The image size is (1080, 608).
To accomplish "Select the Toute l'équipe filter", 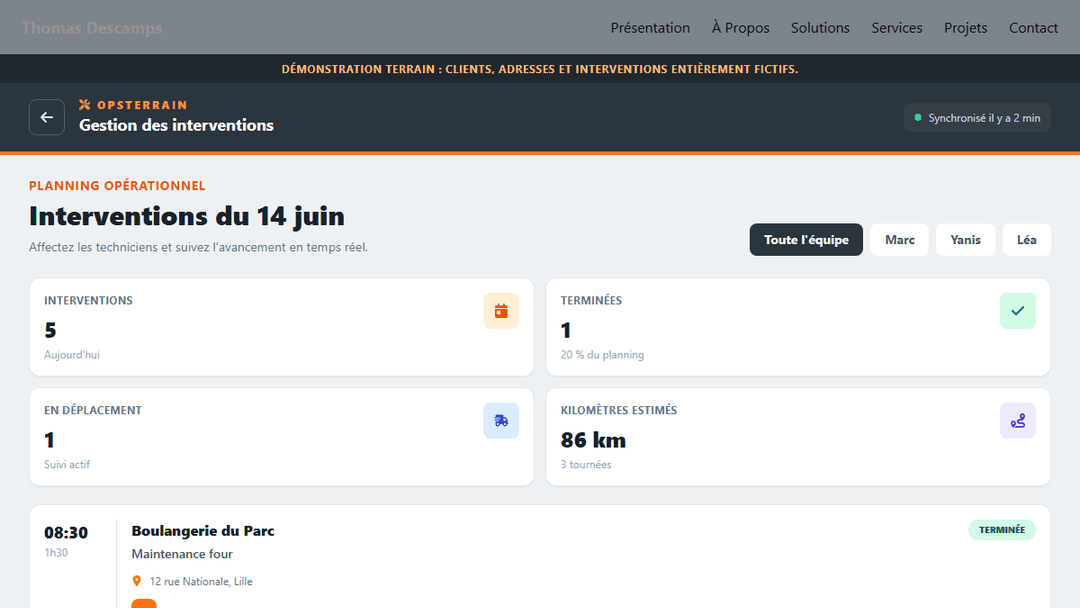I will 806,240.
